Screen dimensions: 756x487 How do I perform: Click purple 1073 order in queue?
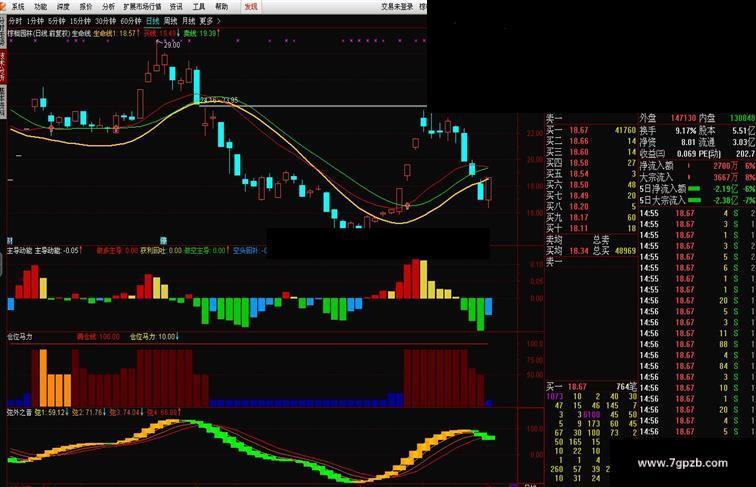554,396
